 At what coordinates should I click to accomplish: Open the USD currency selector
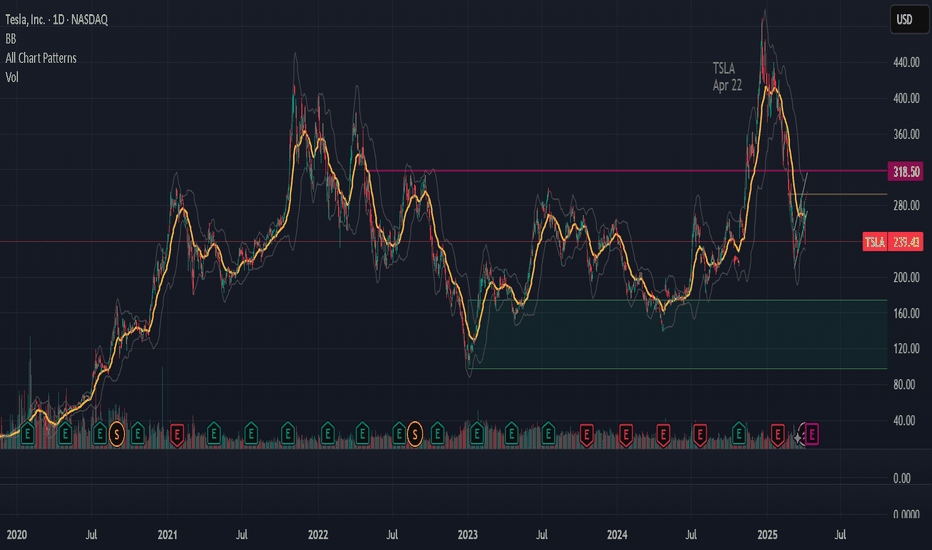click(908, 20)
